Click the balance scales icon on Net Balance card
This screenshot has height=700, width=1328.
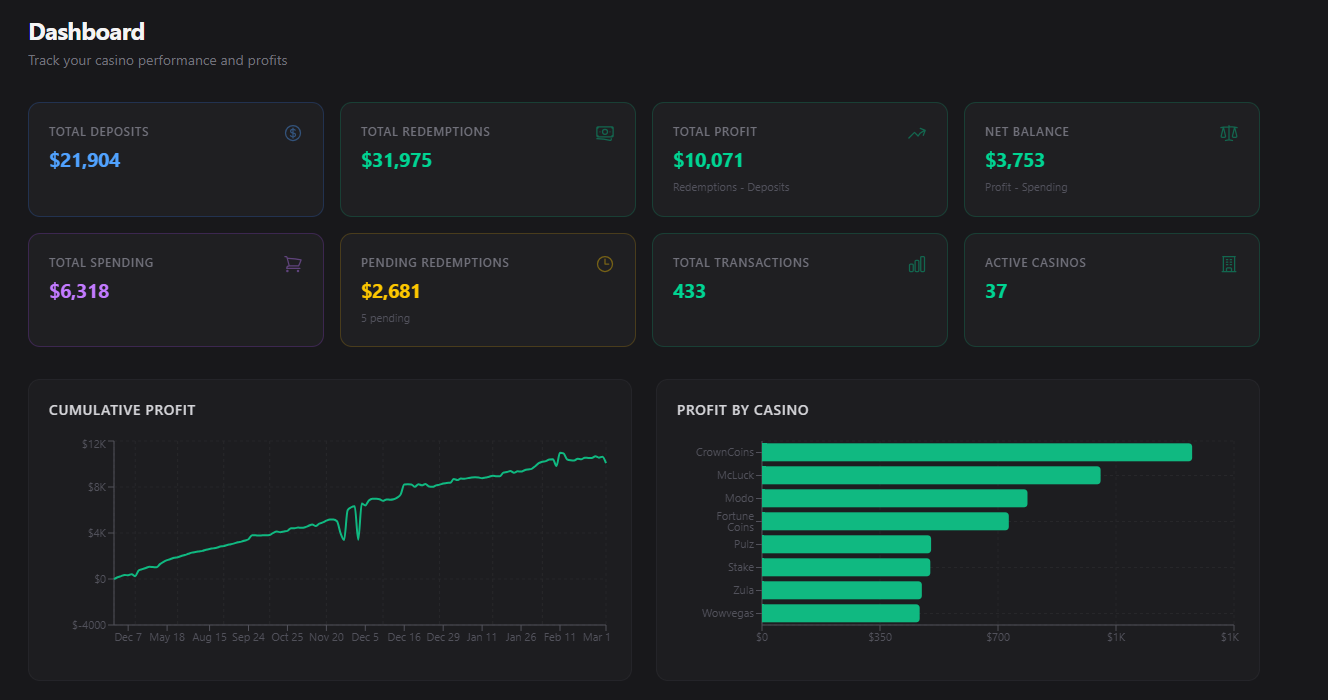click(x=1229, y=131)
